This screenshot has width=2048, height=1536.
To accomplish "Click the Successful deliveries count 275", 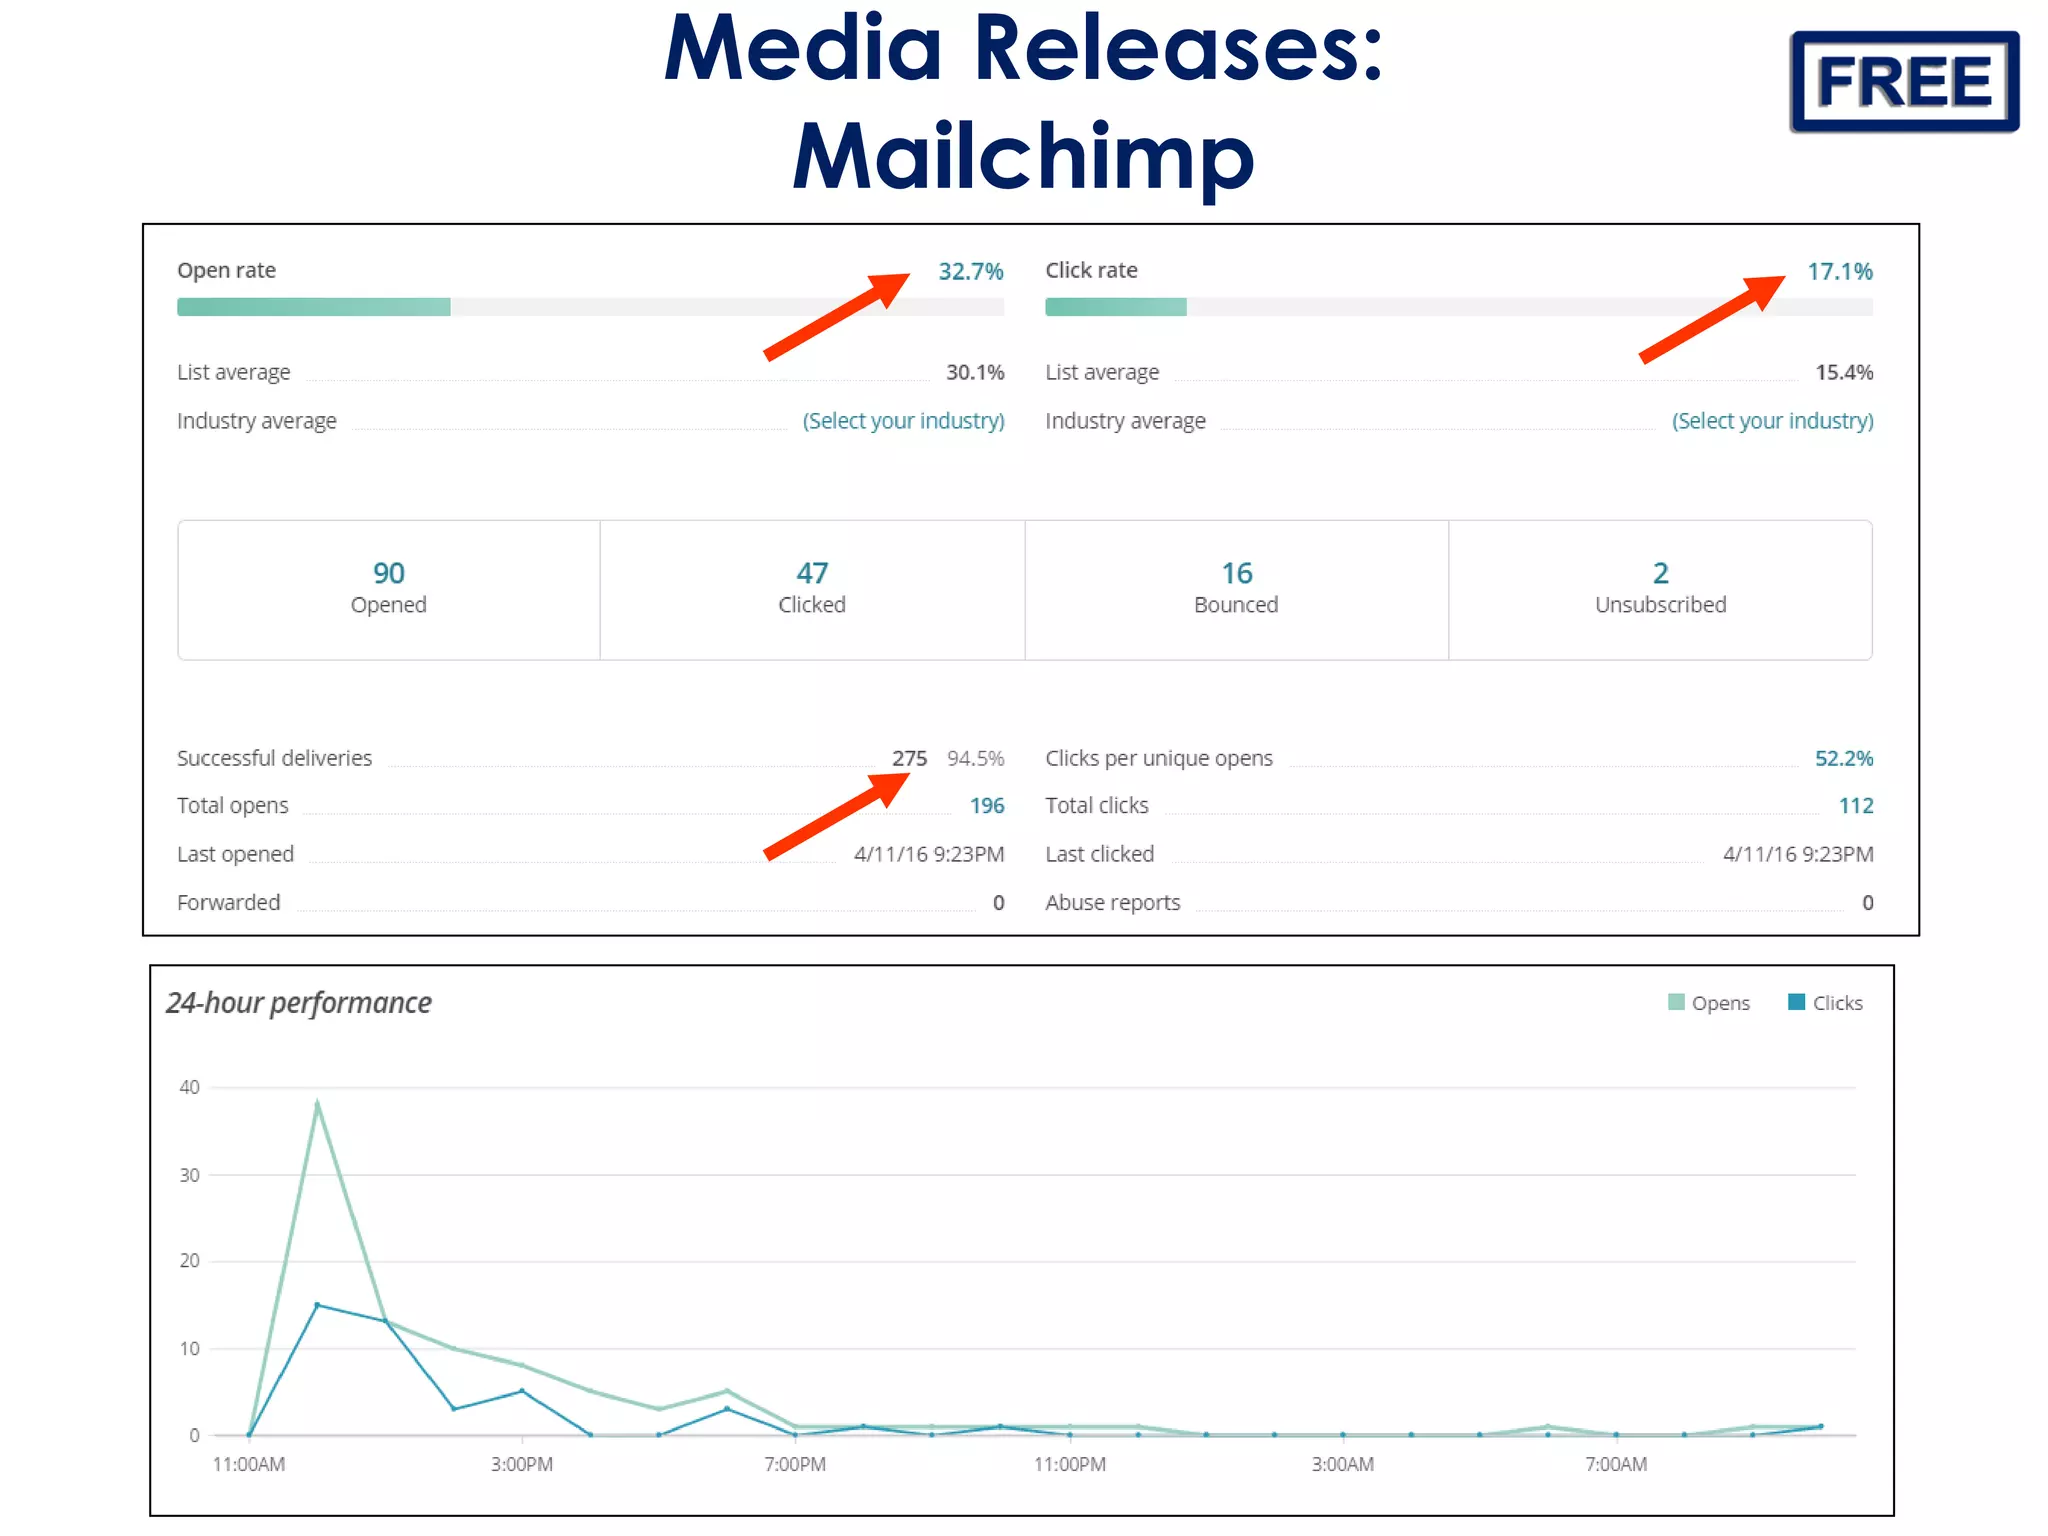I will [x=909, y=759].
